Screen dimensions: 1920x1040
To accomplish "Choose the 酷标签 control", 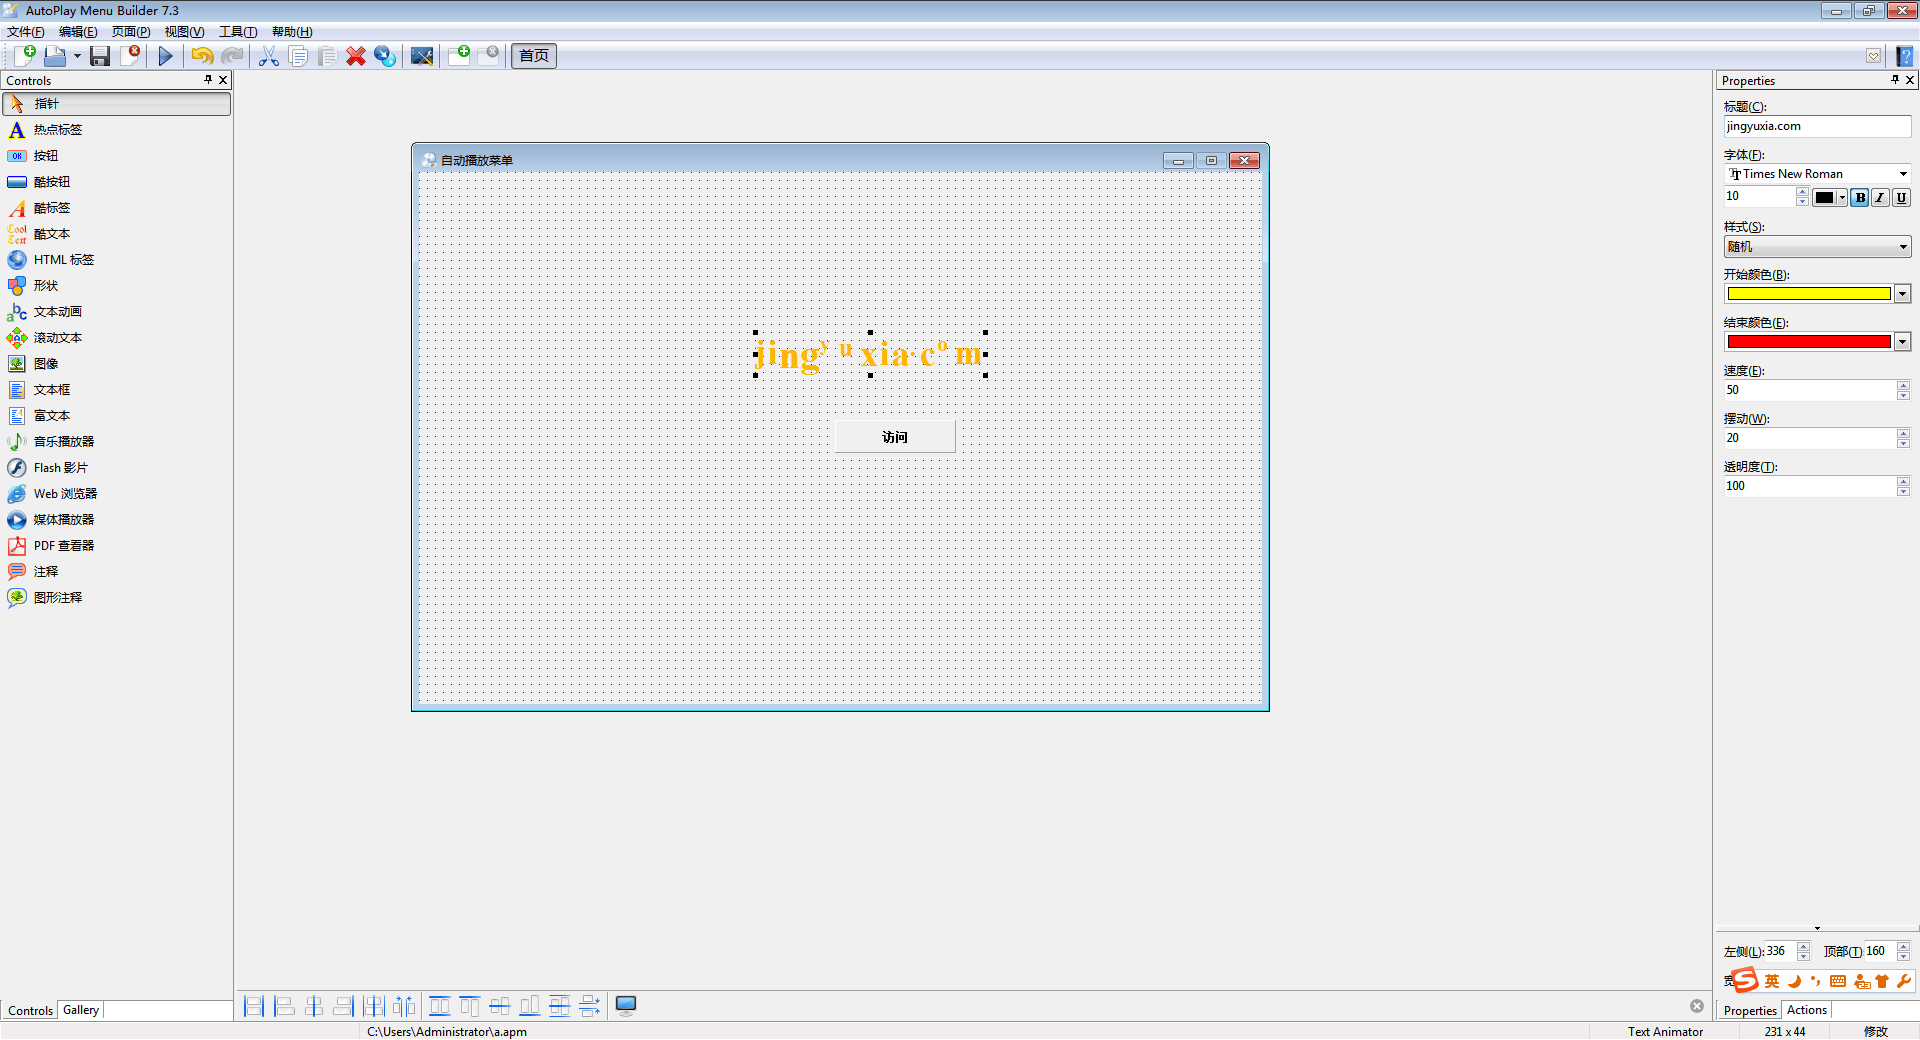I will [x=117, y=208].
